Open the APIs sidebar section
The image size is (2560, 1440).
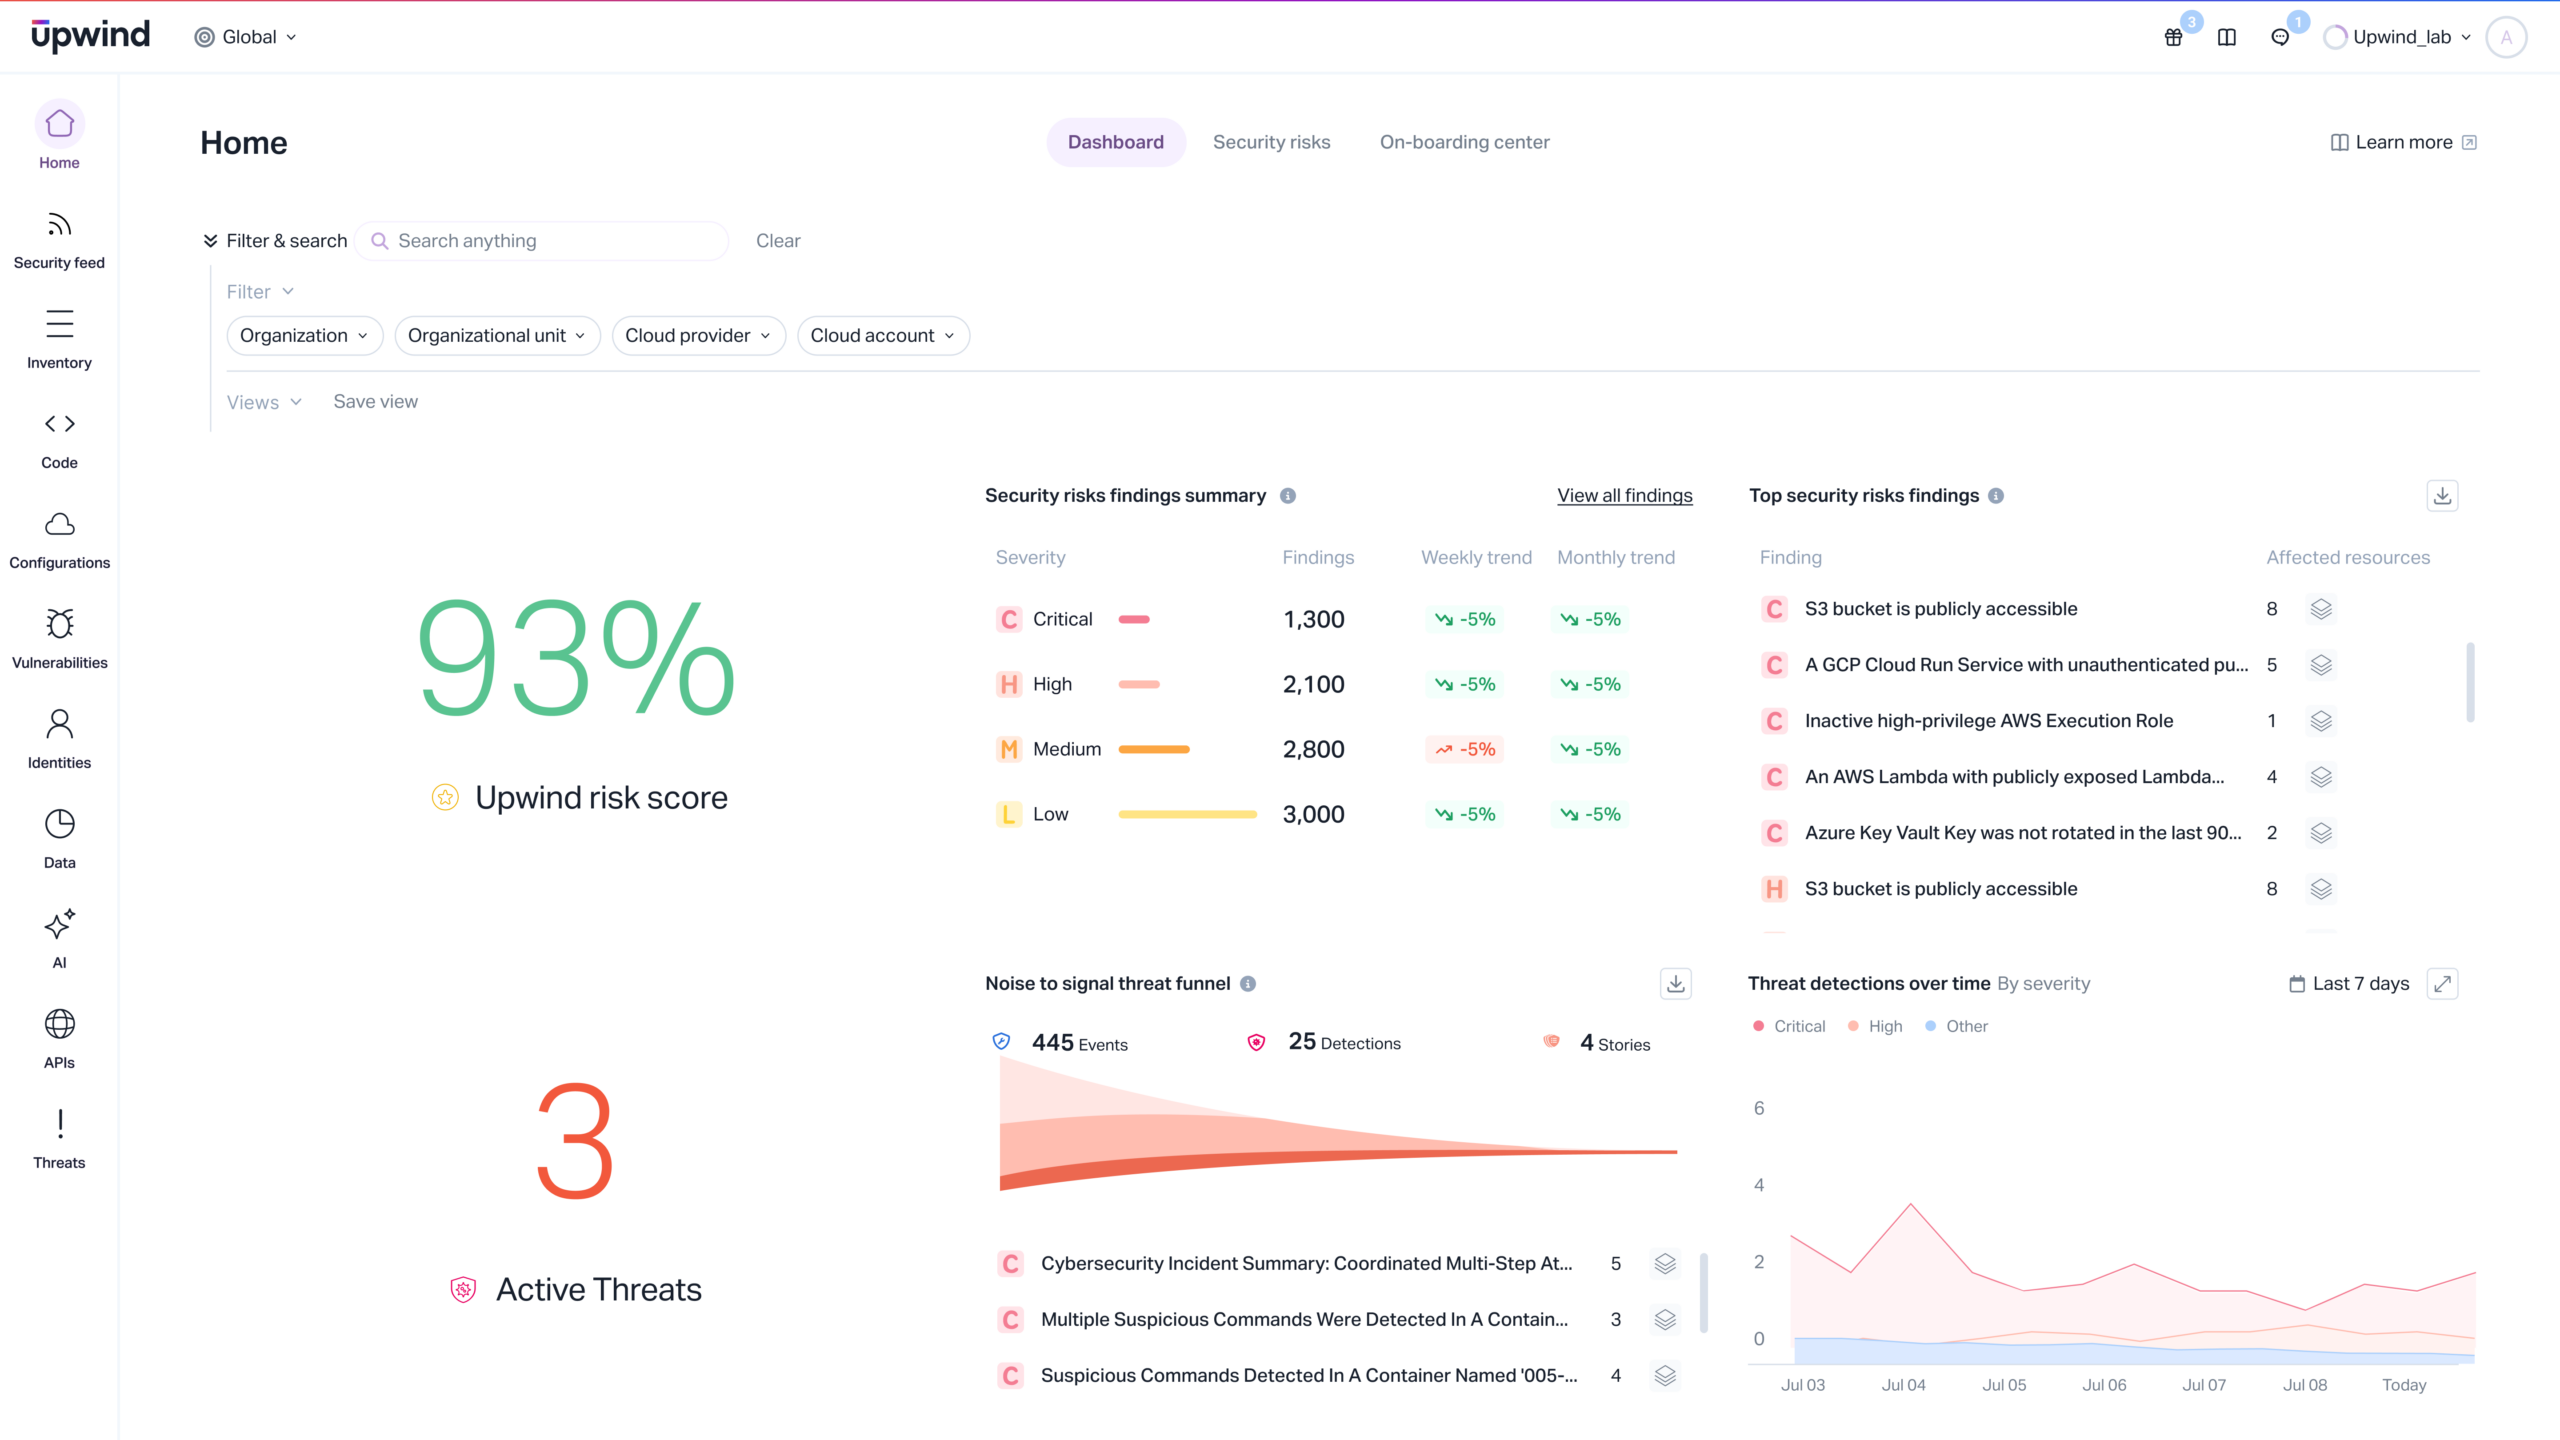point(59,1038)
